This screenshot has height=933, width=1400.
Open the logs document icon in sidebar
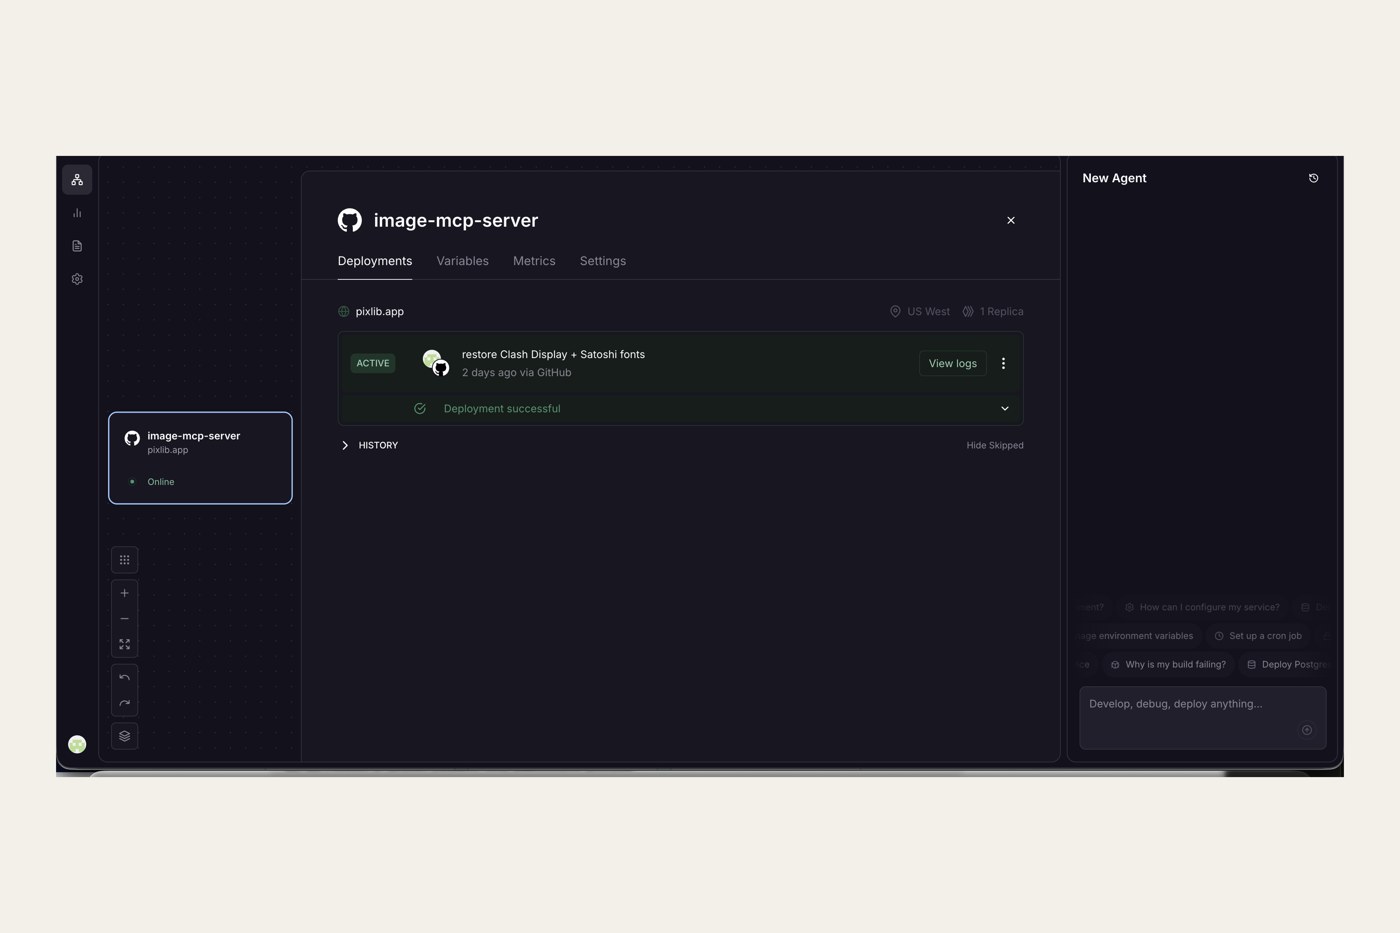[x=77, y=246]
